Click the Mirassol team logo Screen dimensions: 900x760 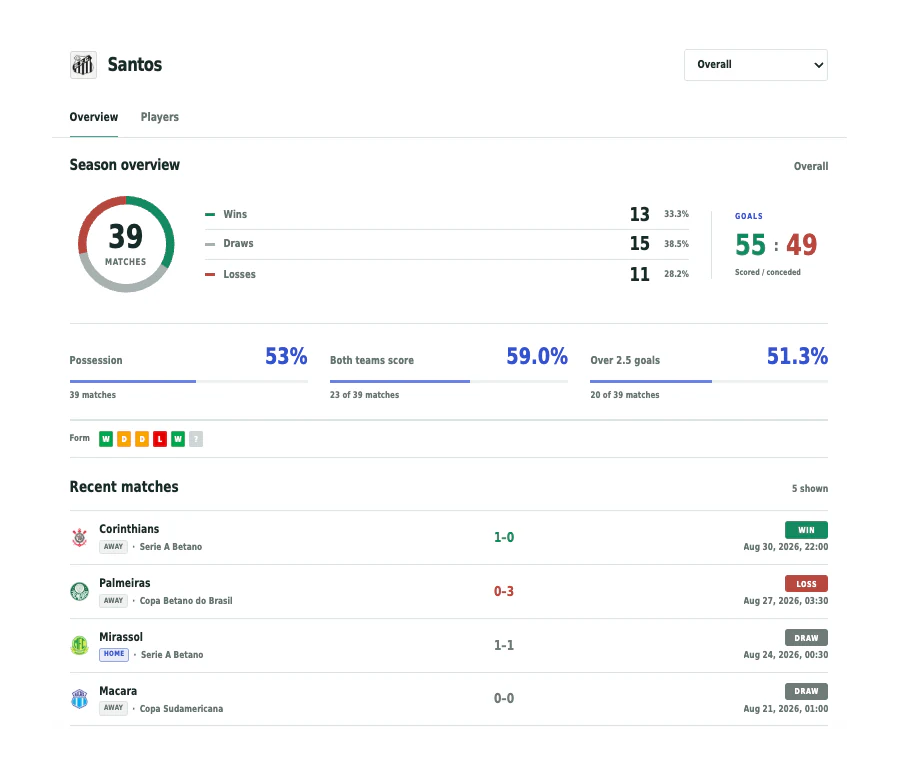tap(80, 645)
